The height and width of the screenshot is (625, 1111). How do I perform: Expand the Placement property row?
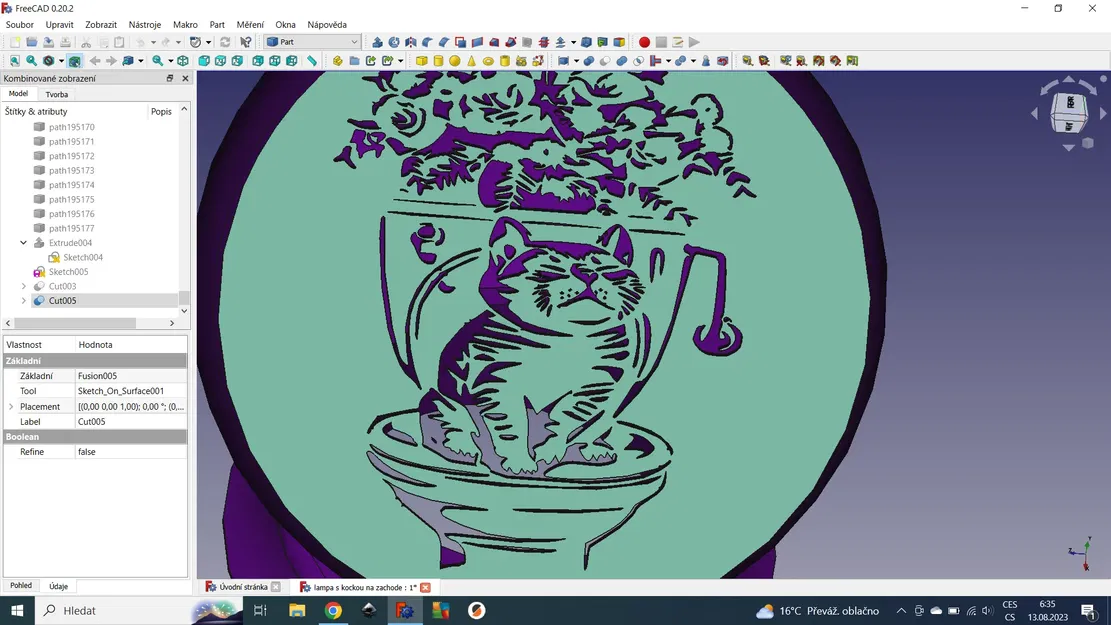(x=11, y=407)
